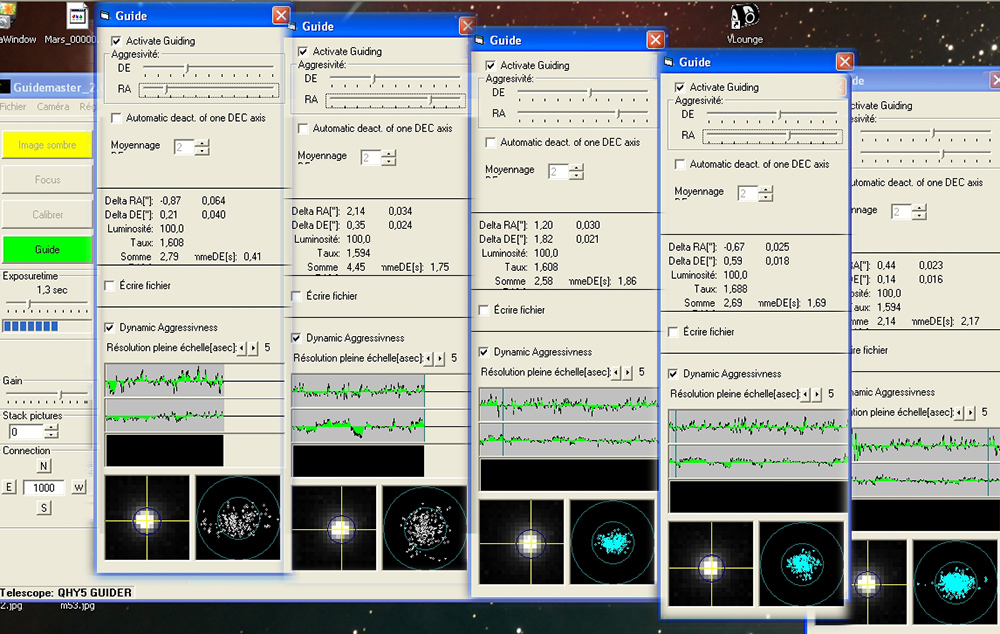Image resolution: width=1000 pixels, height=634 pixels.
Task: Click the 1000 field between E and W
Action: click(x=43, y=487)
